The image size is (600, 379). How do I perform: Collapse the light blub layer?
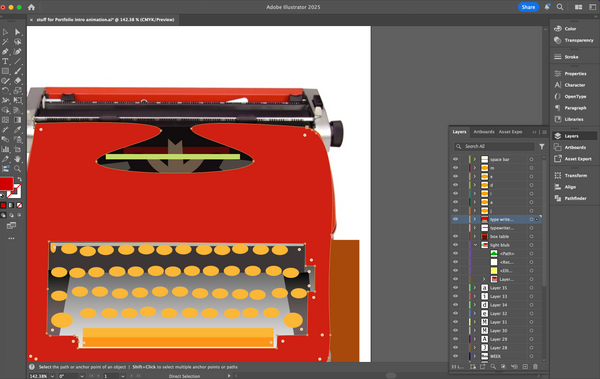click(475, 245)
